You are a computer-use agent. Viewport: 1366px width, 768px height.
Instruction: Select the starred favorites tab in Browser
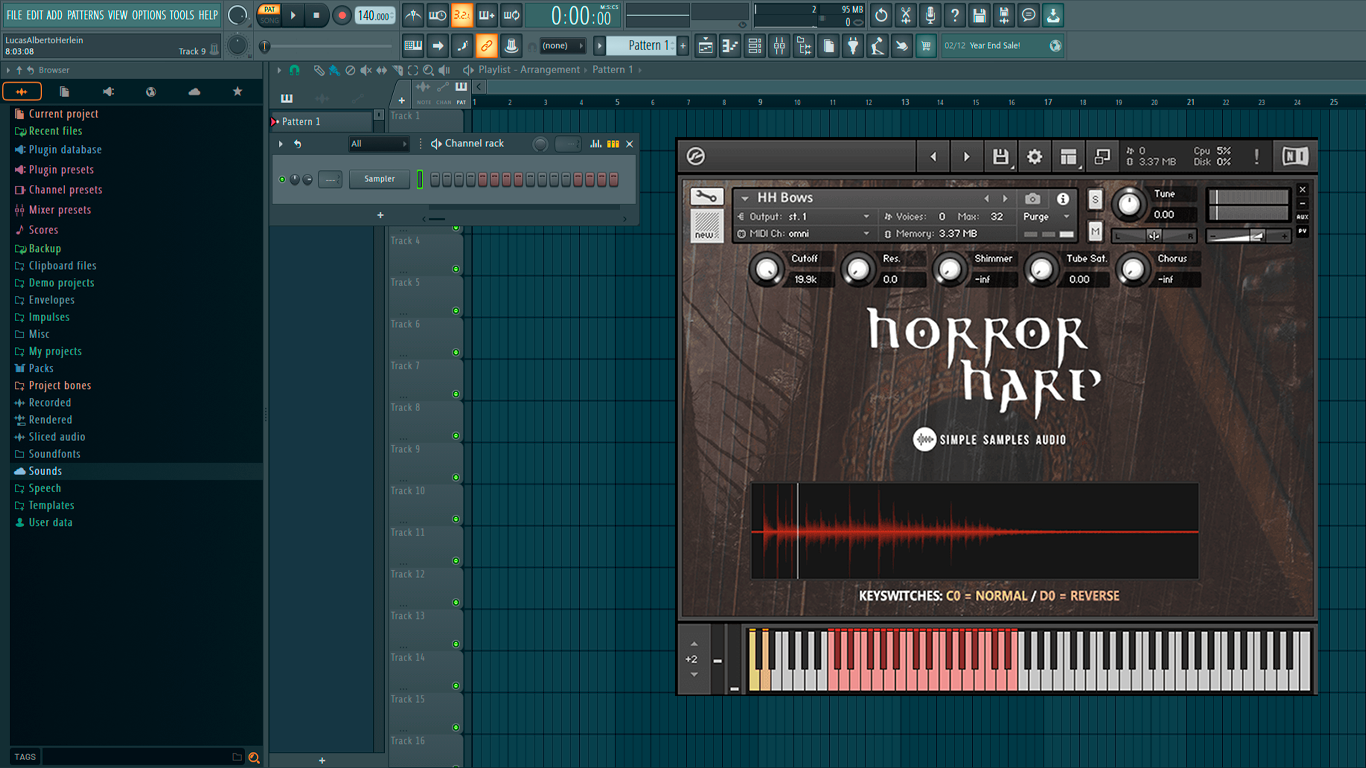[x=237, y=92]
